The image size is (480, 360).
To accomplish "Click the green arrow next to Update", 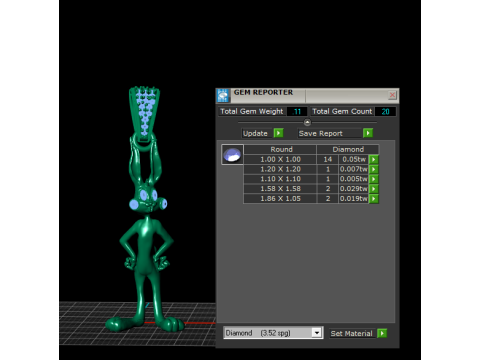I will [278, 133].
